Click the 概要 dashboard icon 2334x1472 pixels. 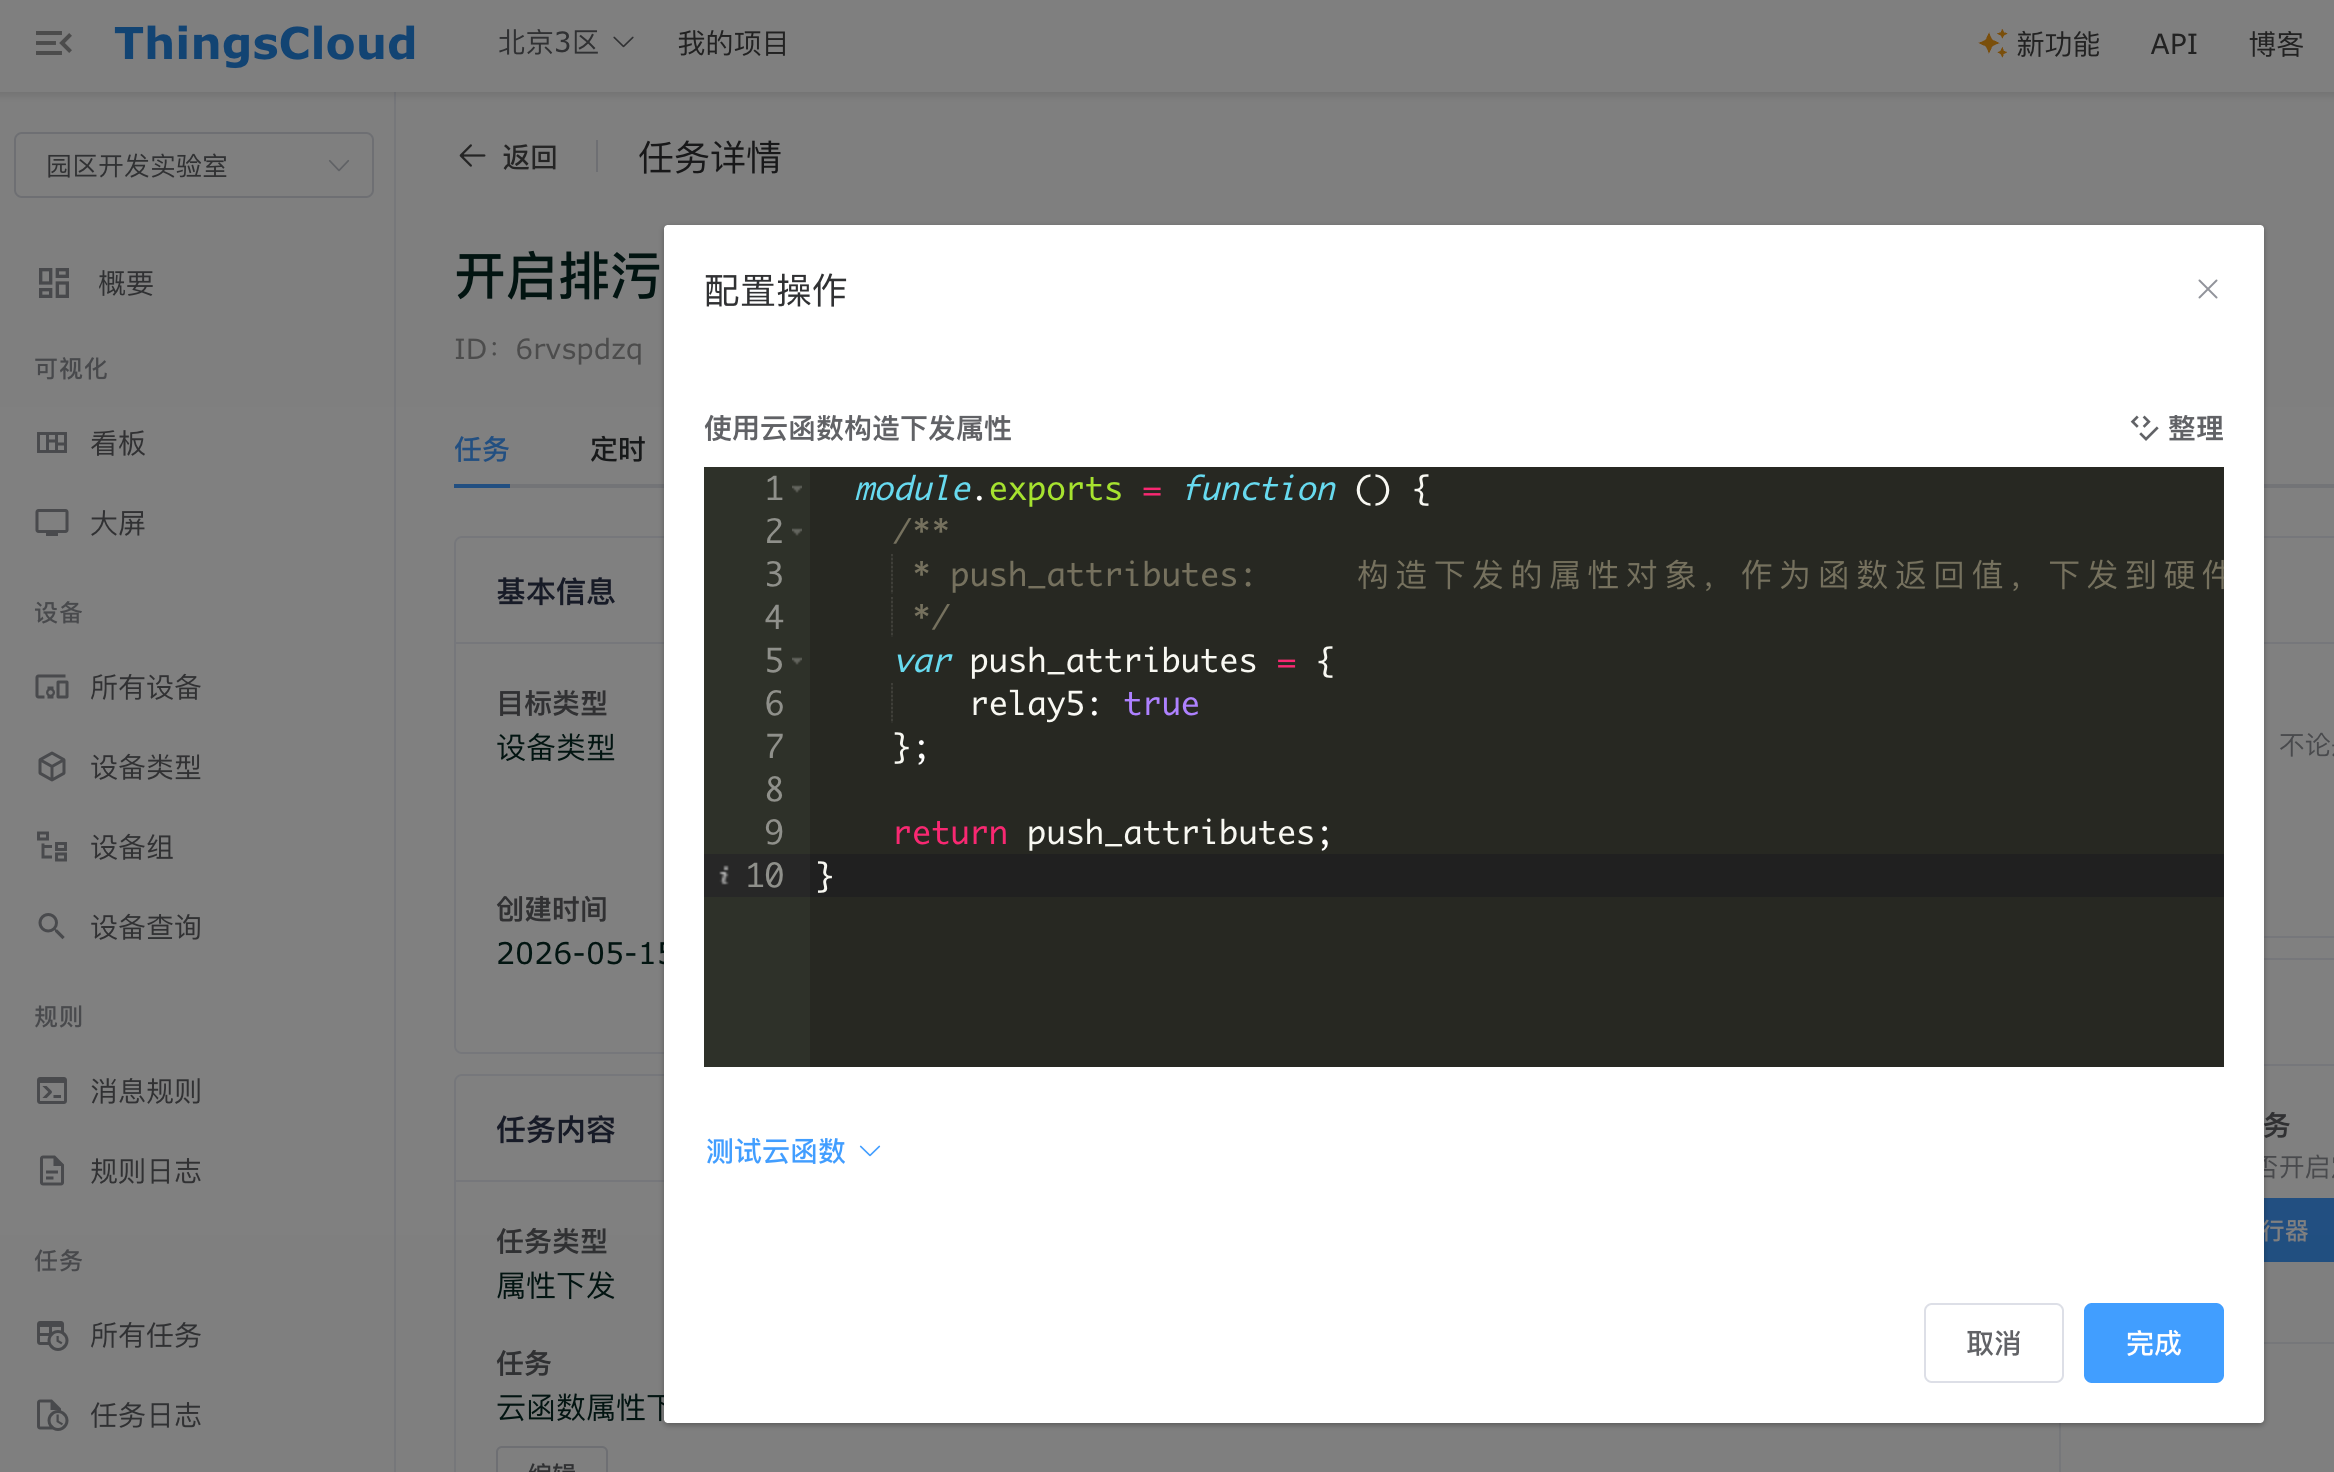(x=53, y=283)
